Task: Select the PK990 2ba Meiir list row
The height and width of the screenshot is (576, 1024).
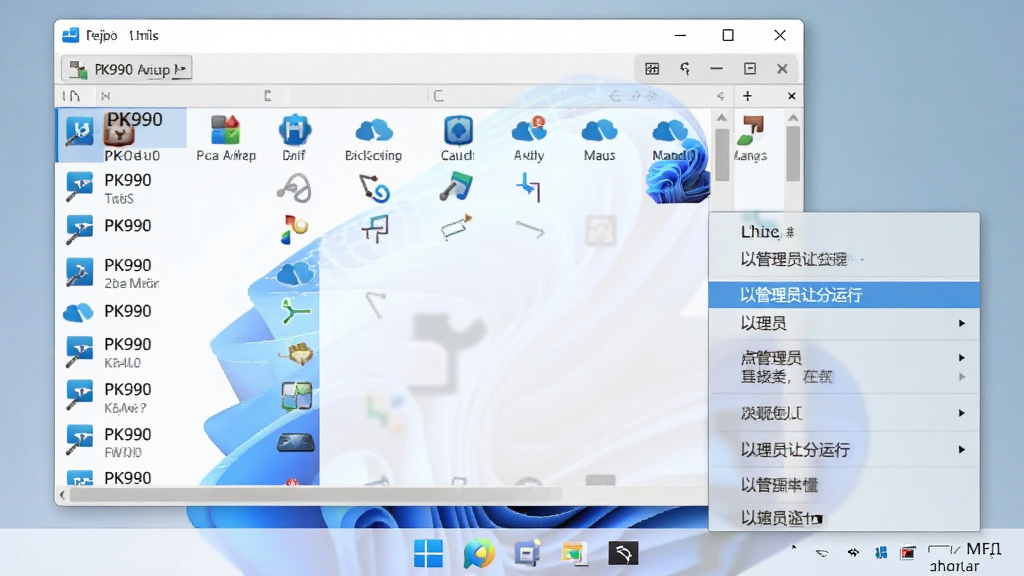Action: (x=121, y=273)
